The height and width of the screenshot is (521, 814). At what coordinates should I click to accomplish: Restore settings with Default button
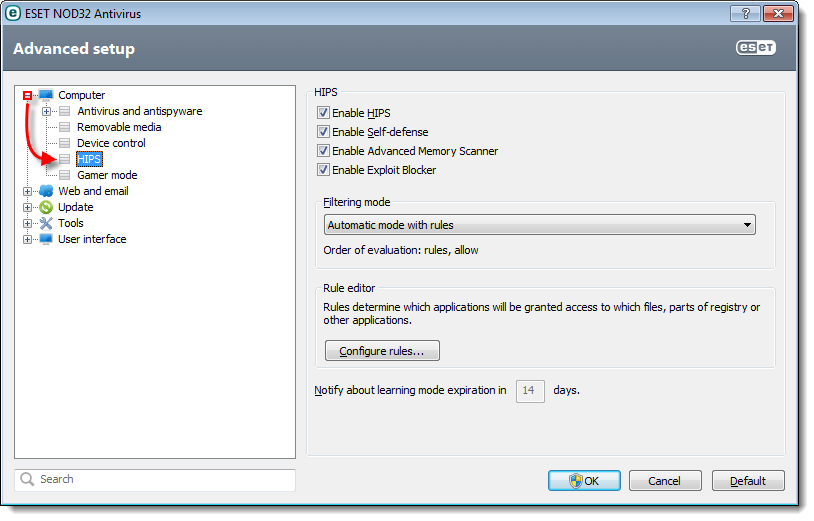[x=748, y=481]
